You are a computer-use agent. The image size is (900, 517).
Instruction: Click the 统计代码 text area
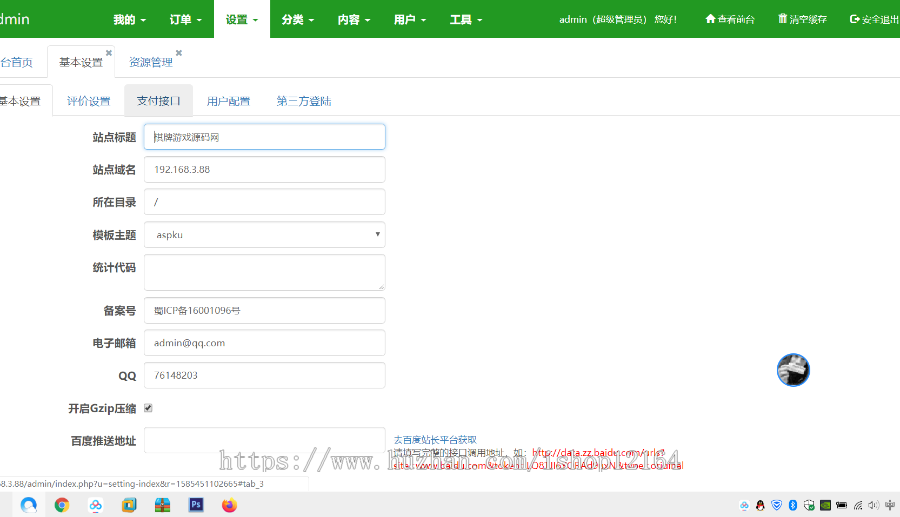[x=265, y=273]
